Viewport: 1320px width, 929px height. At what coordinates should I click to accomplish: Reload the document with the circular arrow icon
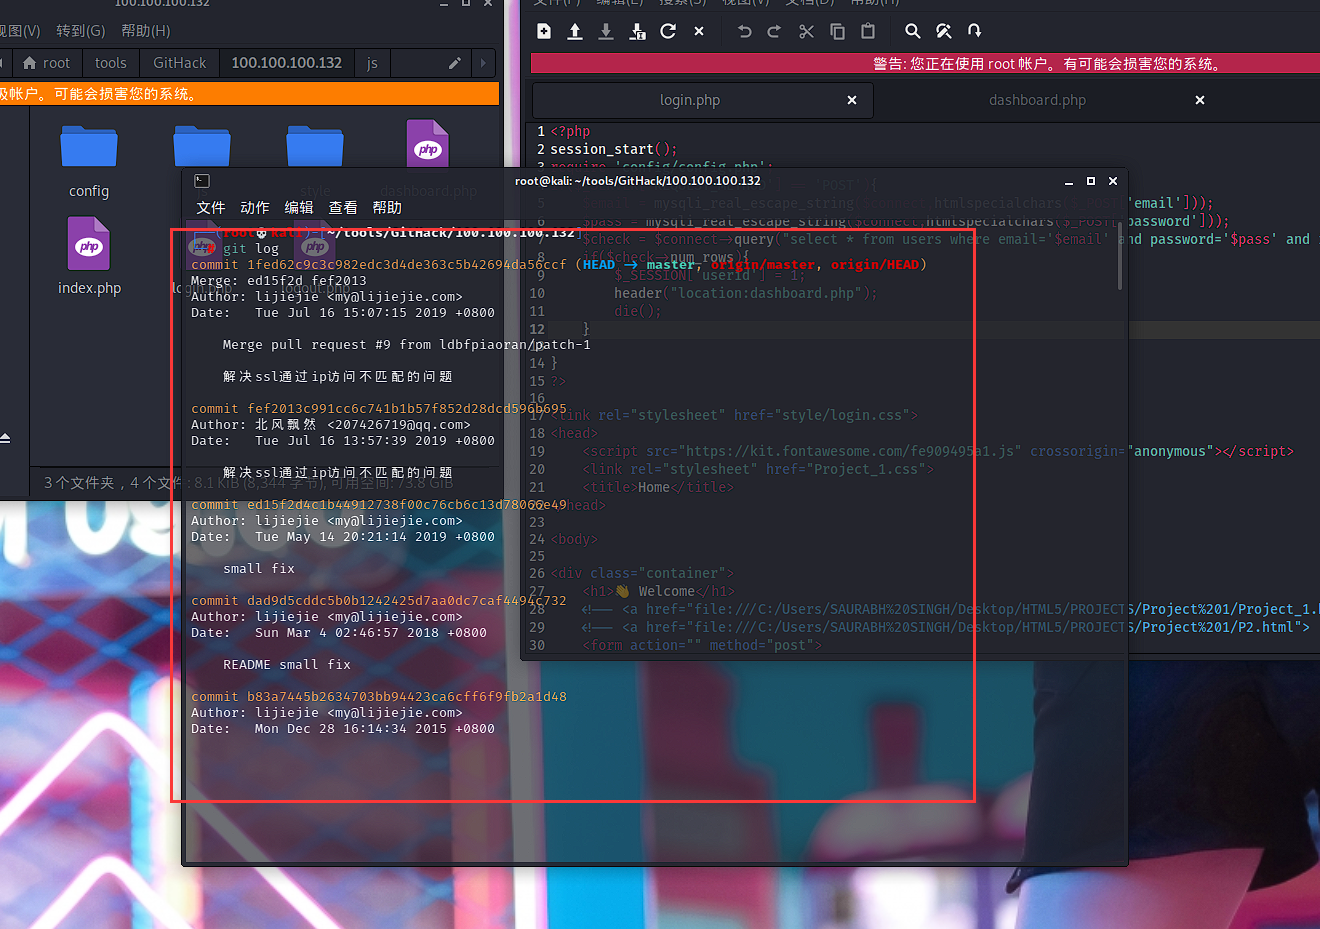tap(668, 31)
